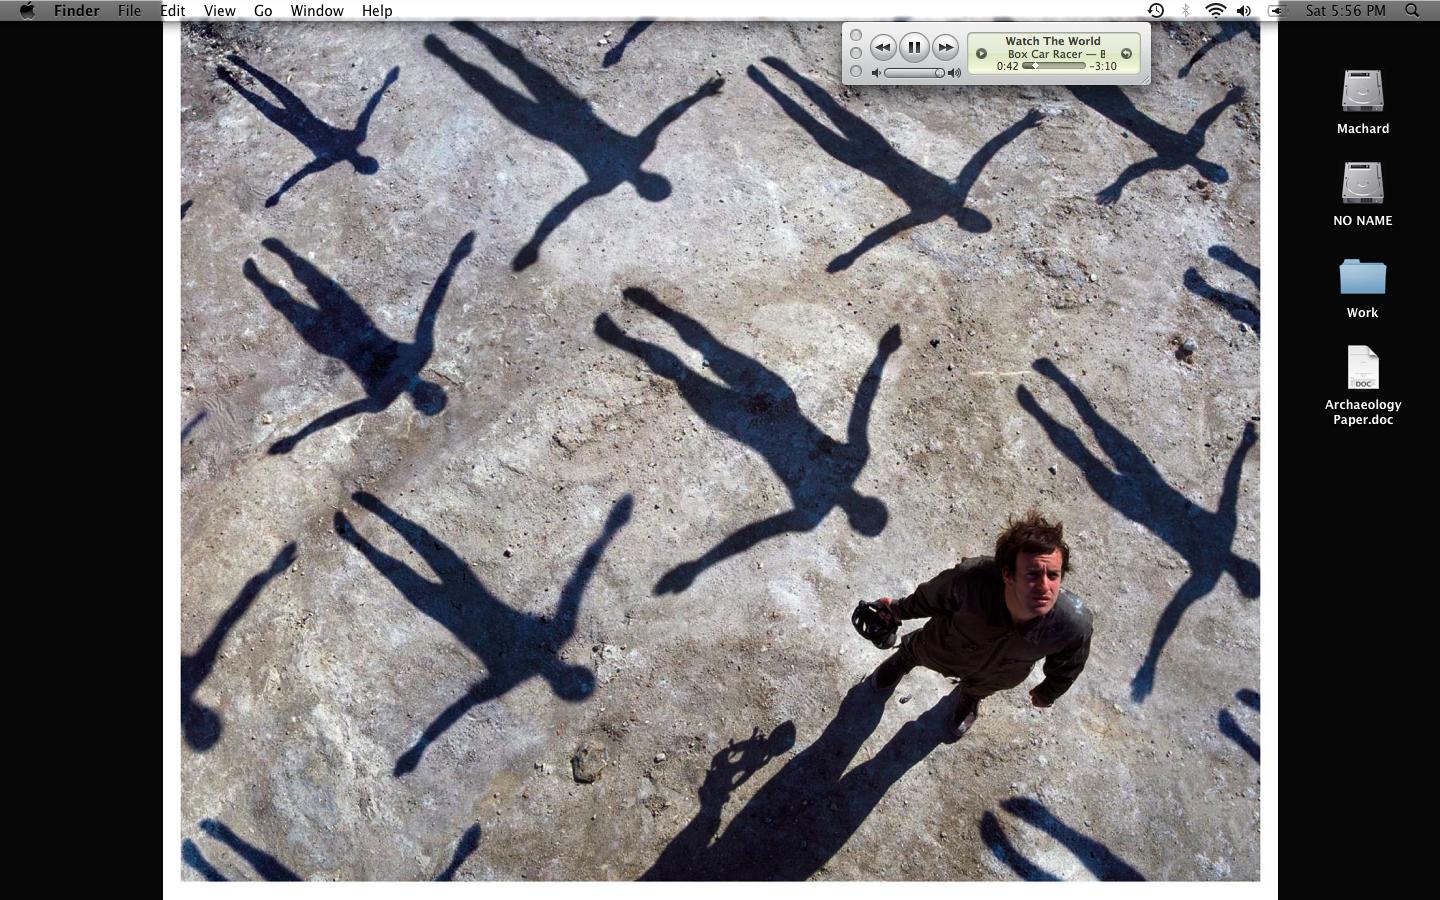Image resolution: width=1440 pixels, height=900 pixels.
Task: Click the Work folder label
Action: [1362, 312]
